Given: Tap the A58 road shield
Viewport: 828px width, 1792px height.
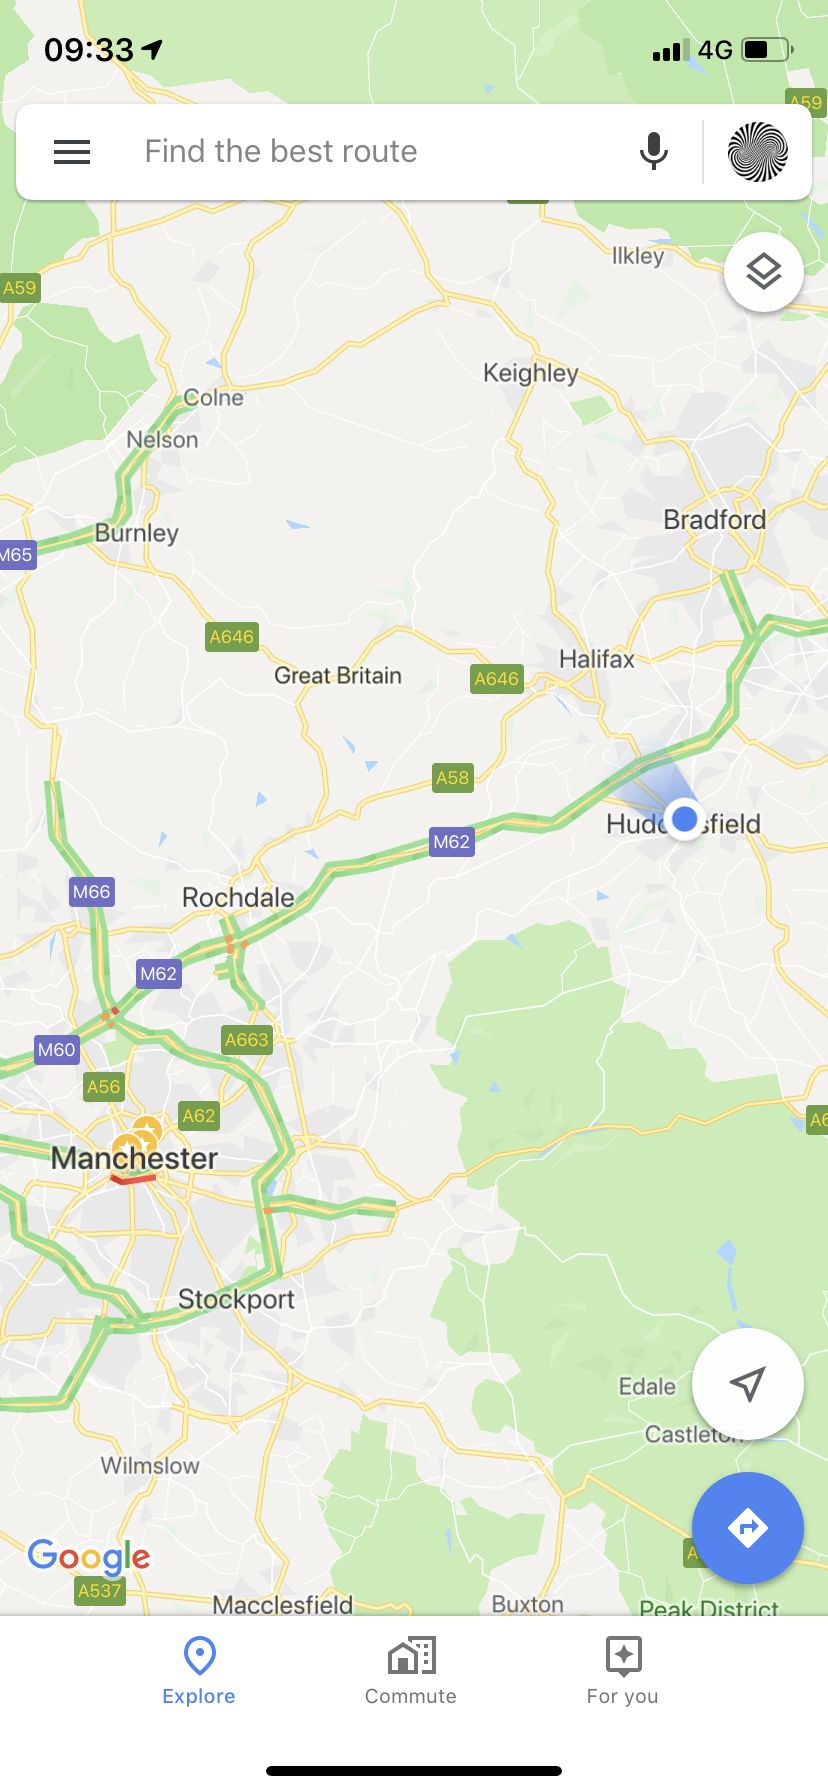Looking at the screenshot, I should pos(452,777).
